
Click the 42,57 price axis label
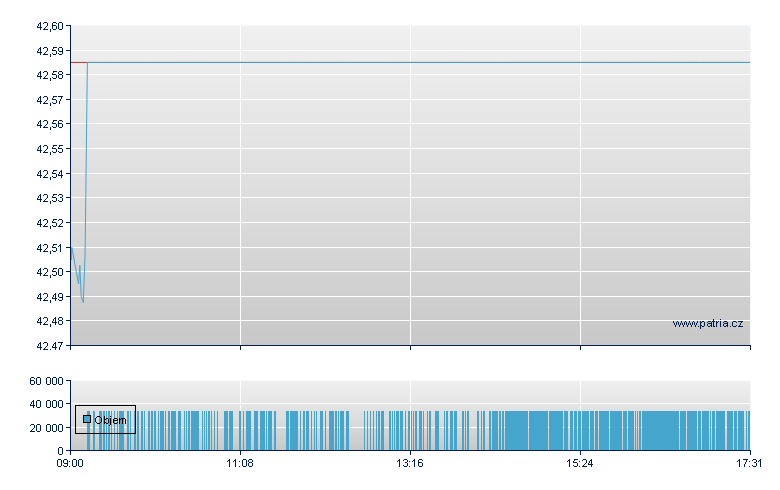click(x=50, y=100)
